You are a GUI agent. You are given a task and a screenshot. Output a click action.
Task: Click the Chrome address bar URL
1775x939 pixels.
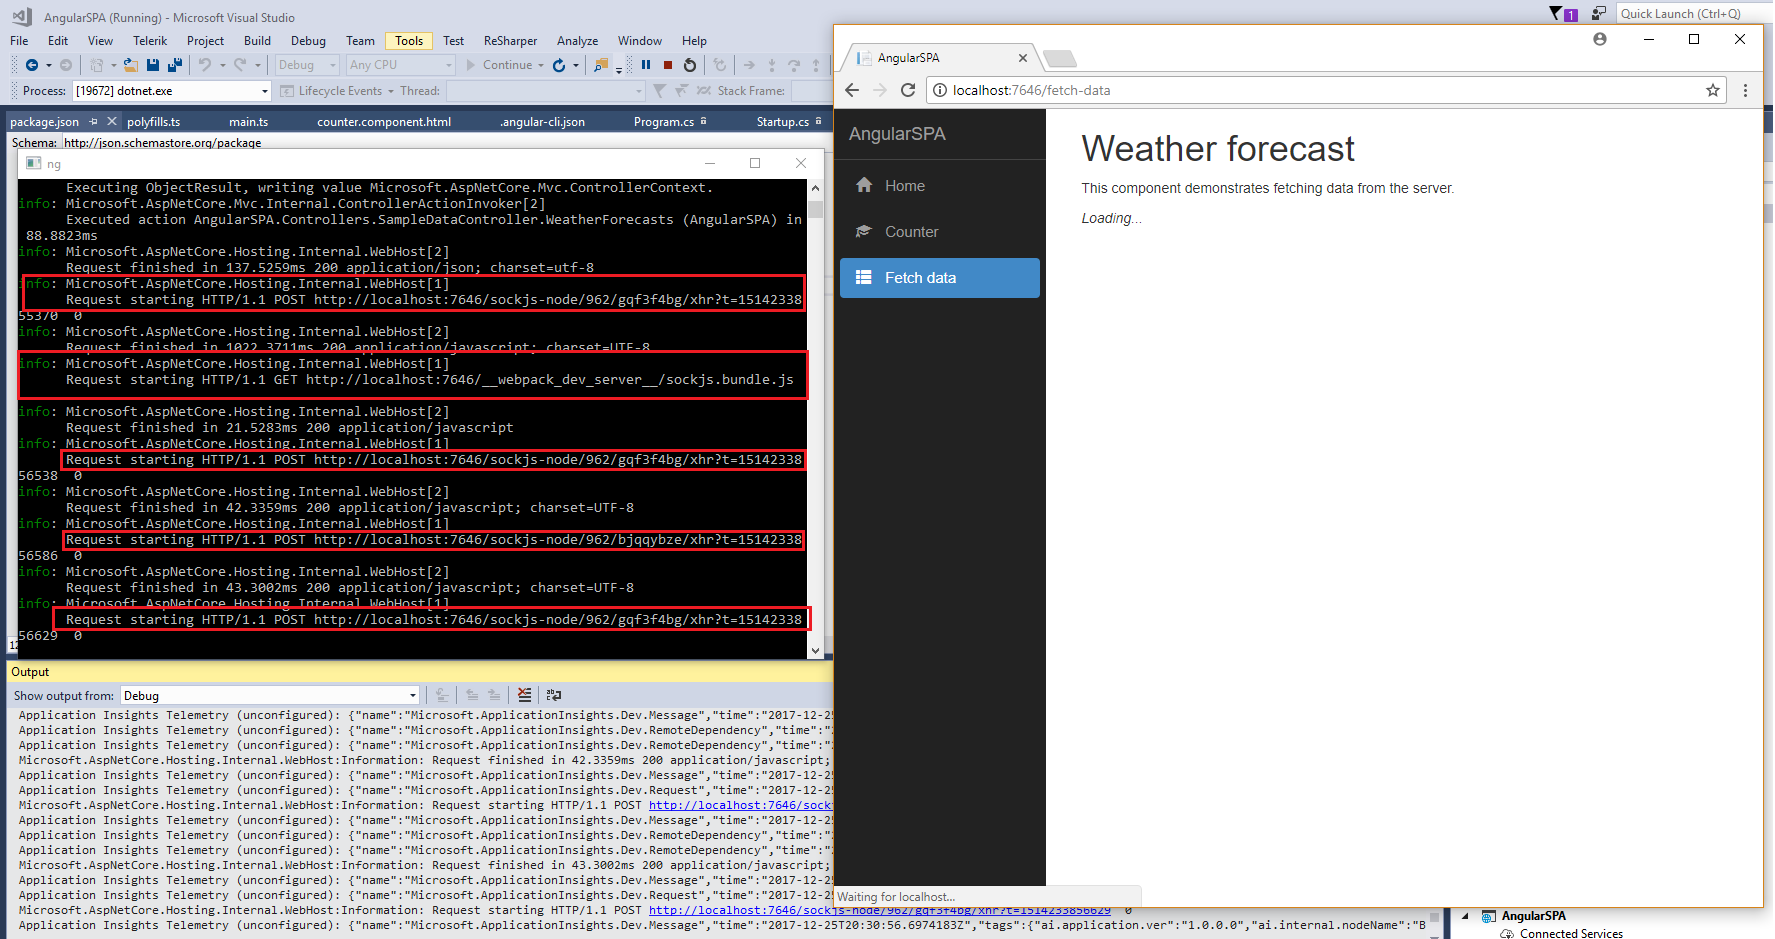tap(1031, 90)
